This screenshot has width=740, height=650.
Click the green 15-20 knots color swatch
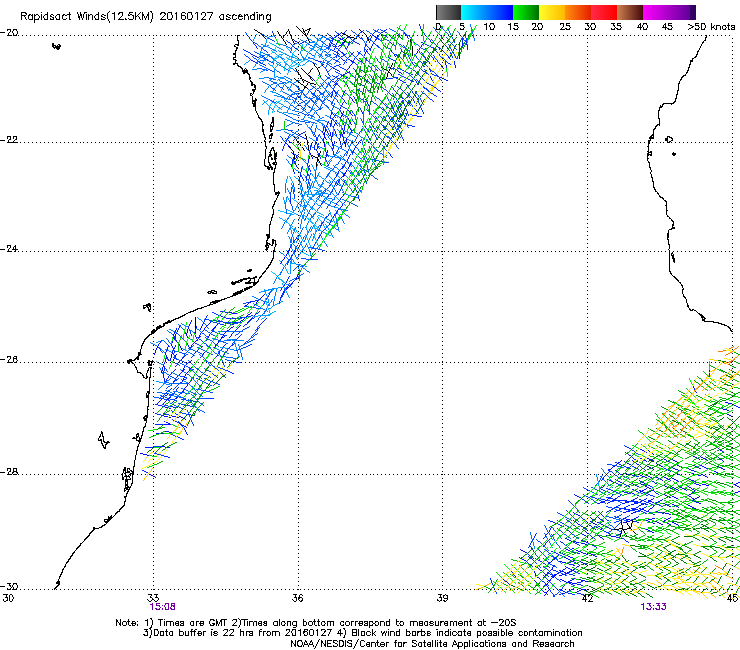[526, 12]
